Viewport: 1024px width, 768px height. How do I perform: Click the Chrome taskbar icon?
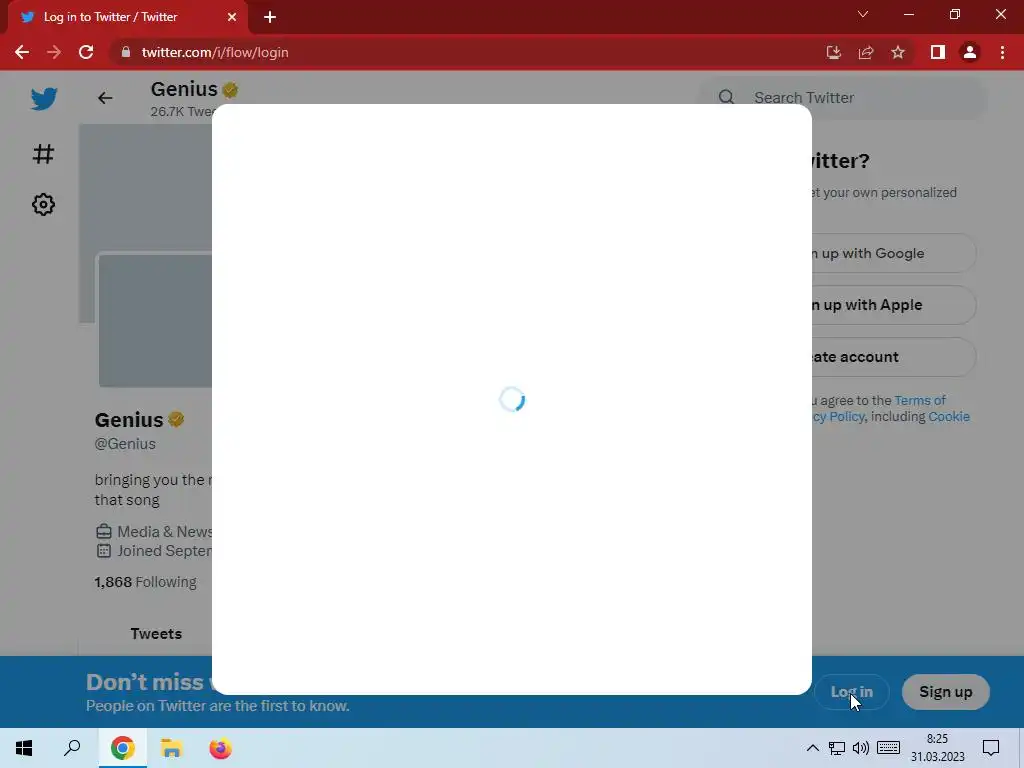coord(122,748)
